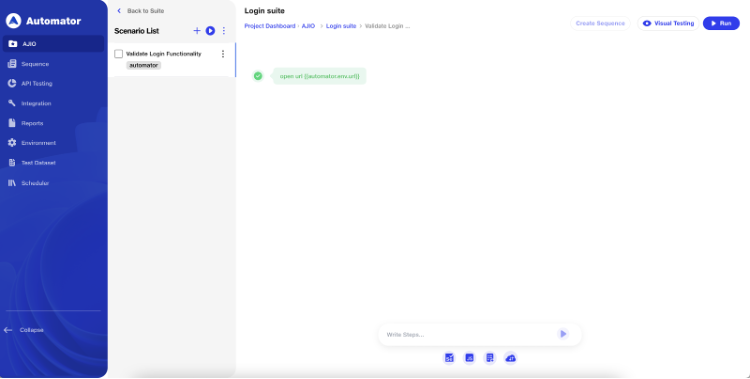This screenshot has width=750, height=379.
Task: Run the scenario
Action: pos(721,23)
